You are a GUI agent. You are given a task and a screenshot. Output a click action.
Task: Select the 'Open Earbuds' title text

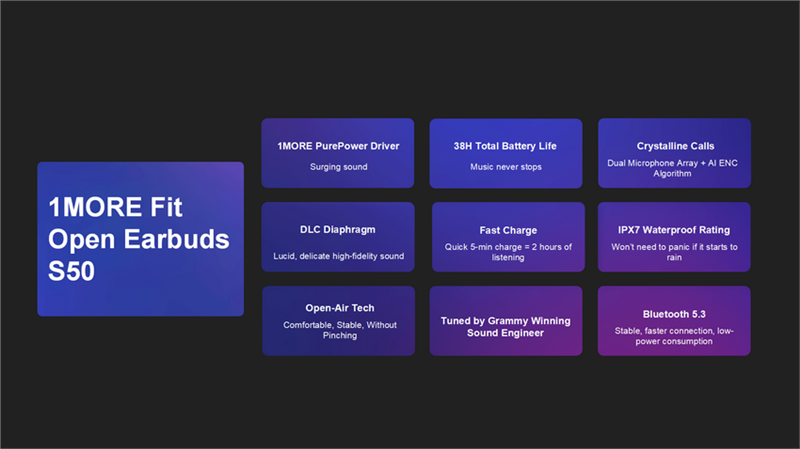139,241
